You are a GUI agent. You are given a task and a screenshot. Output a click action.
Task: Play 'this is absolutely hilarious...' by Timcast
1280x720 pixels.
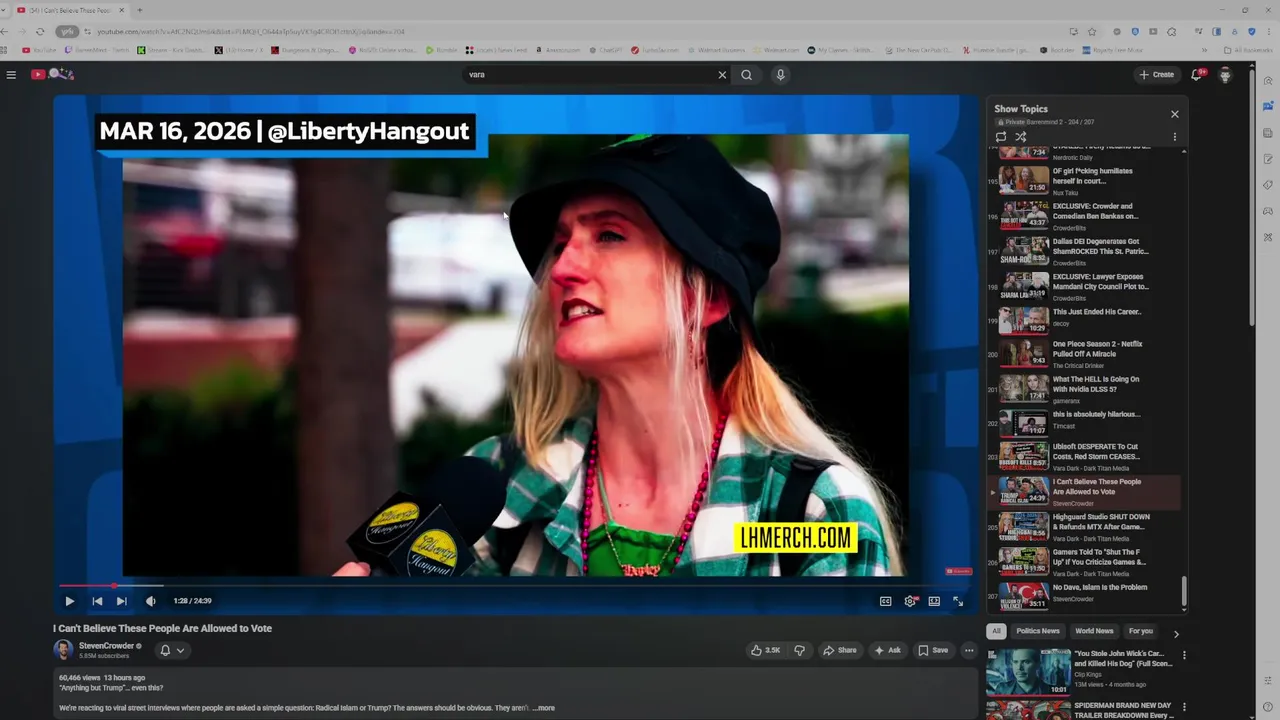tap(1084, 424)
